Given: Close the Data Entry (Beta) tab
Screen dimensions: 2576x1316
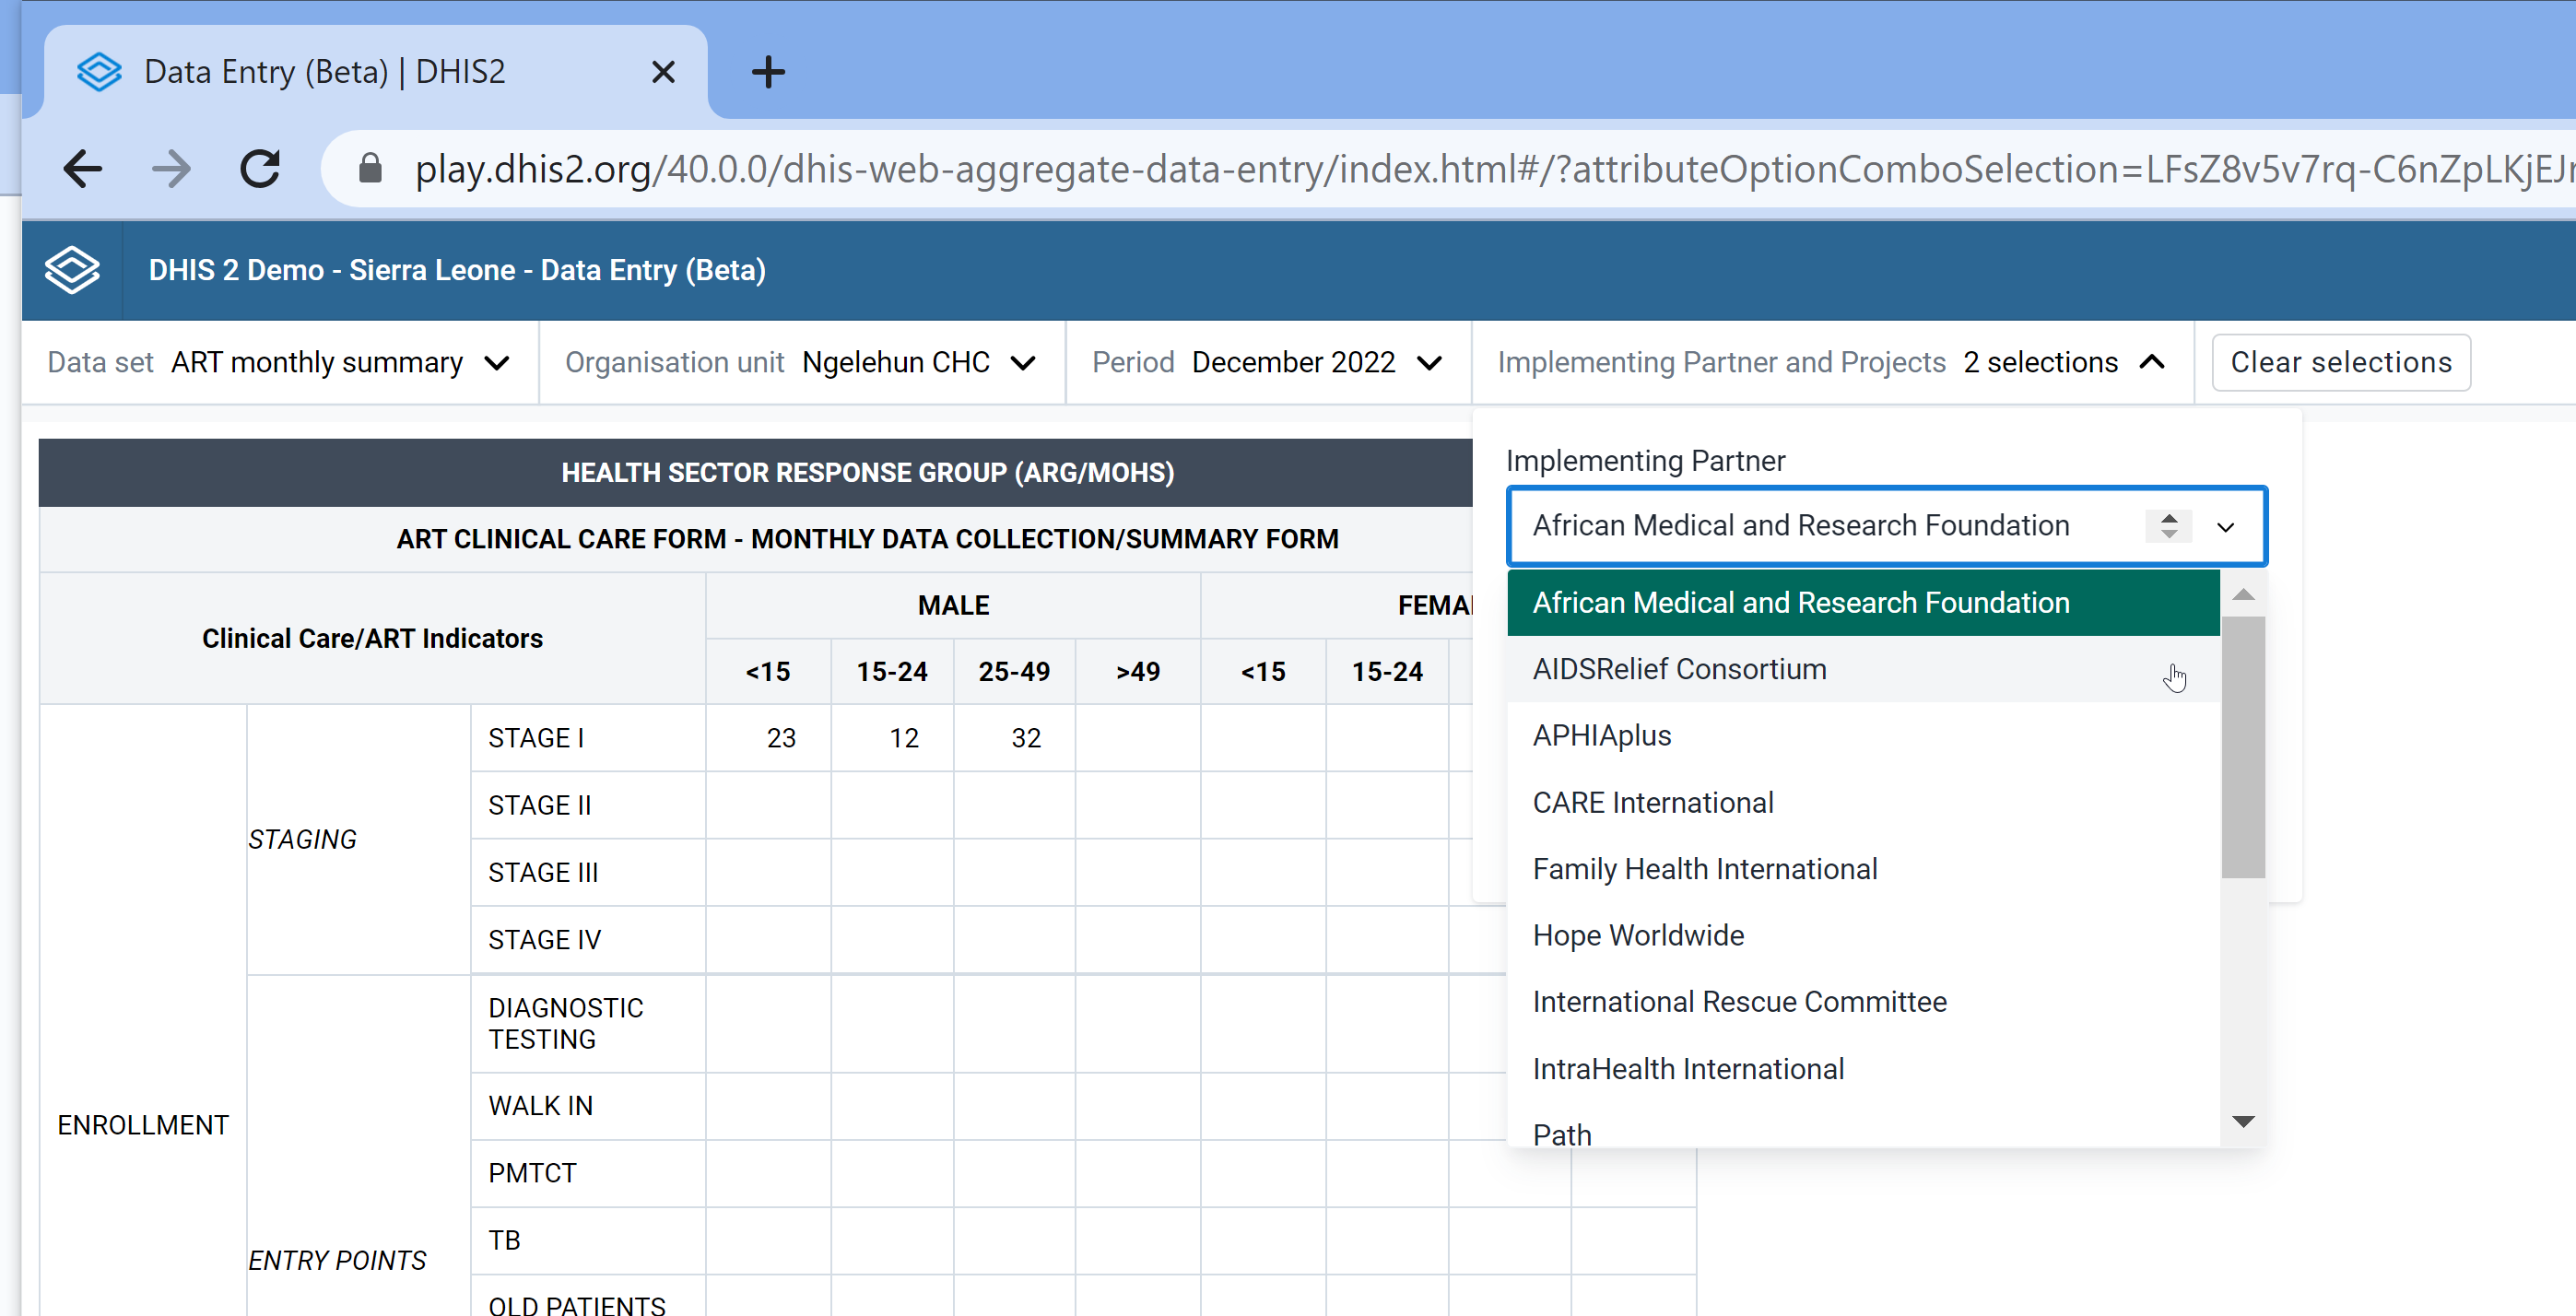Looking at the screenshot, I should [x=663, y=72].
